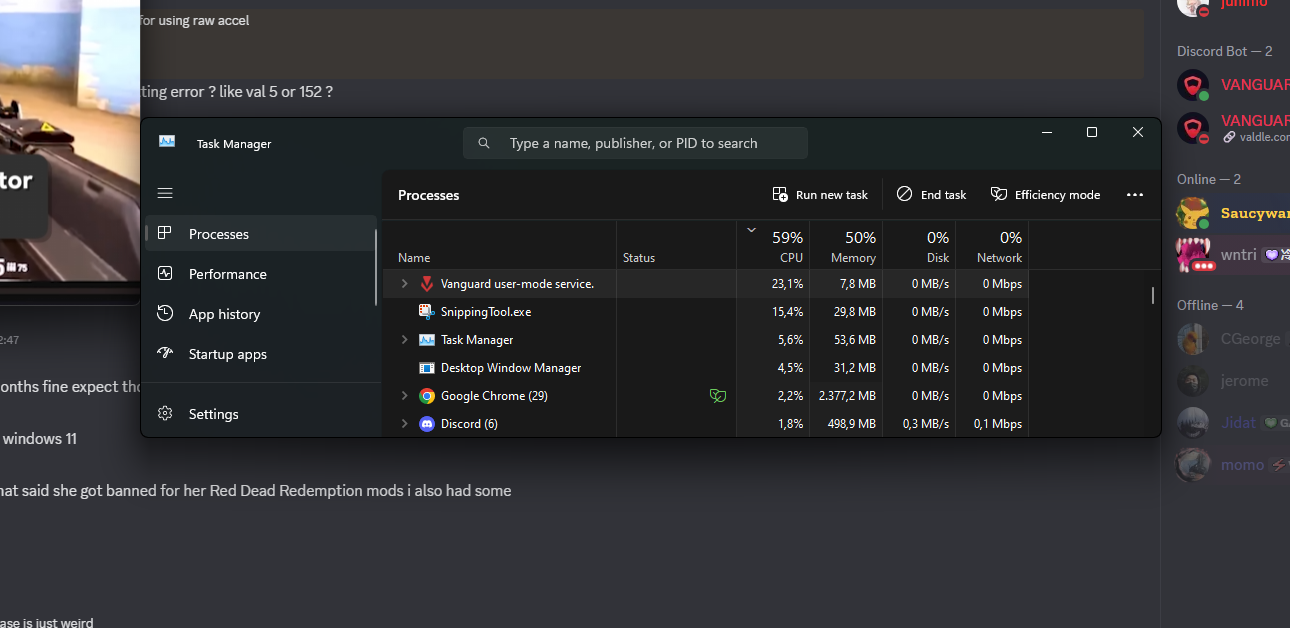Expand the Vanguard user-mode service row

[404, 284]
